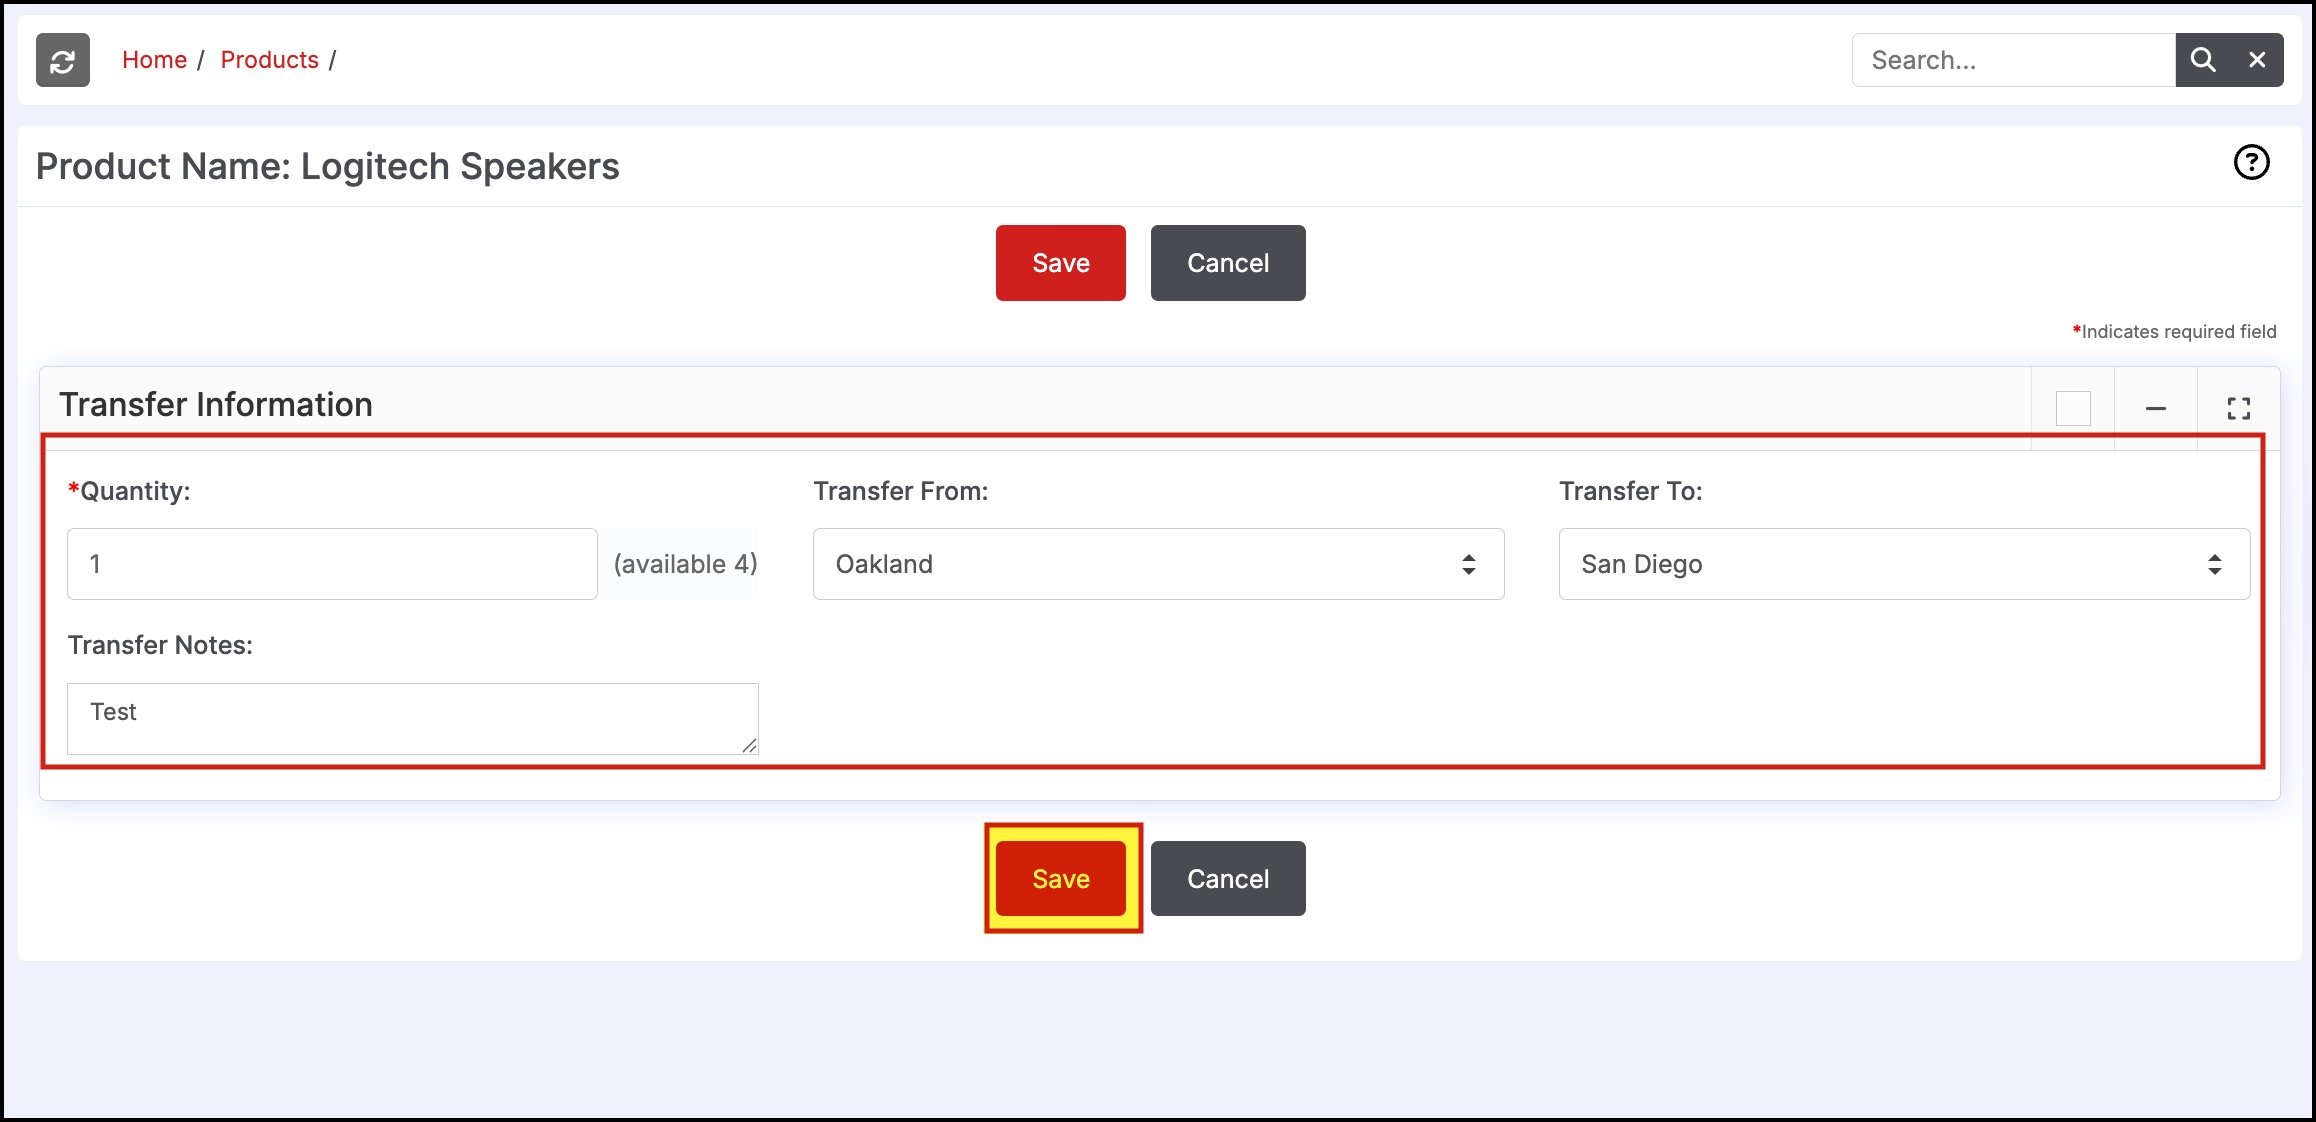Click the magnifying glass search icon

pos(2203,60)
